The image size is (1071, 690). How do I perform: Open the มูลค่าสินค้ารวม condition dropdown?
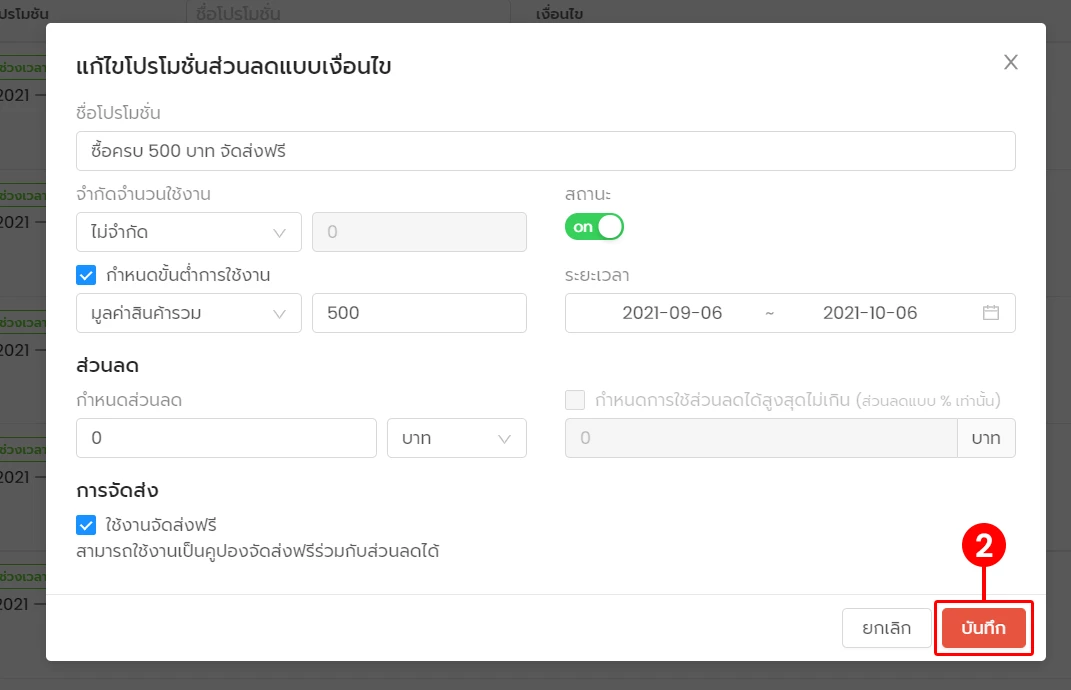188,313
